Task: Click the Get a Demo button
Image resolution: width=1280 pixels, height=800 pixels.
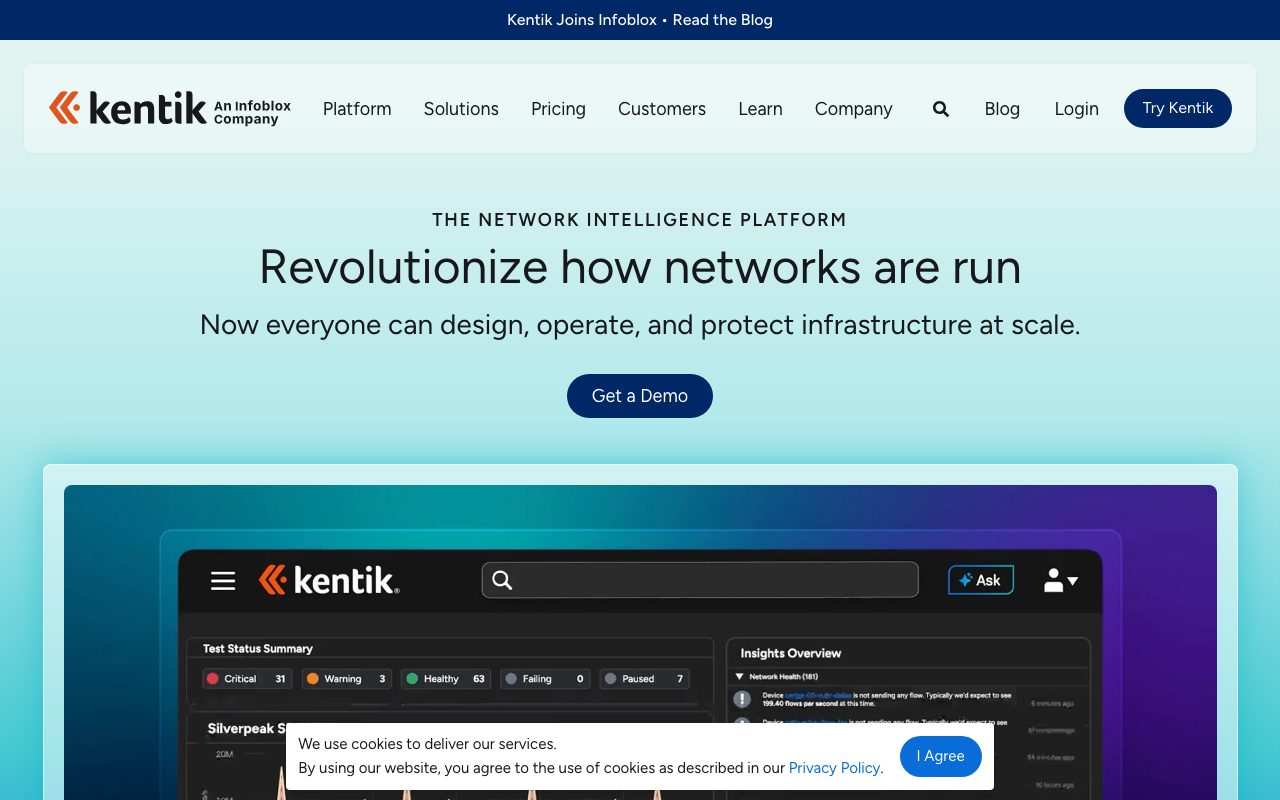Action: point(640,396)
